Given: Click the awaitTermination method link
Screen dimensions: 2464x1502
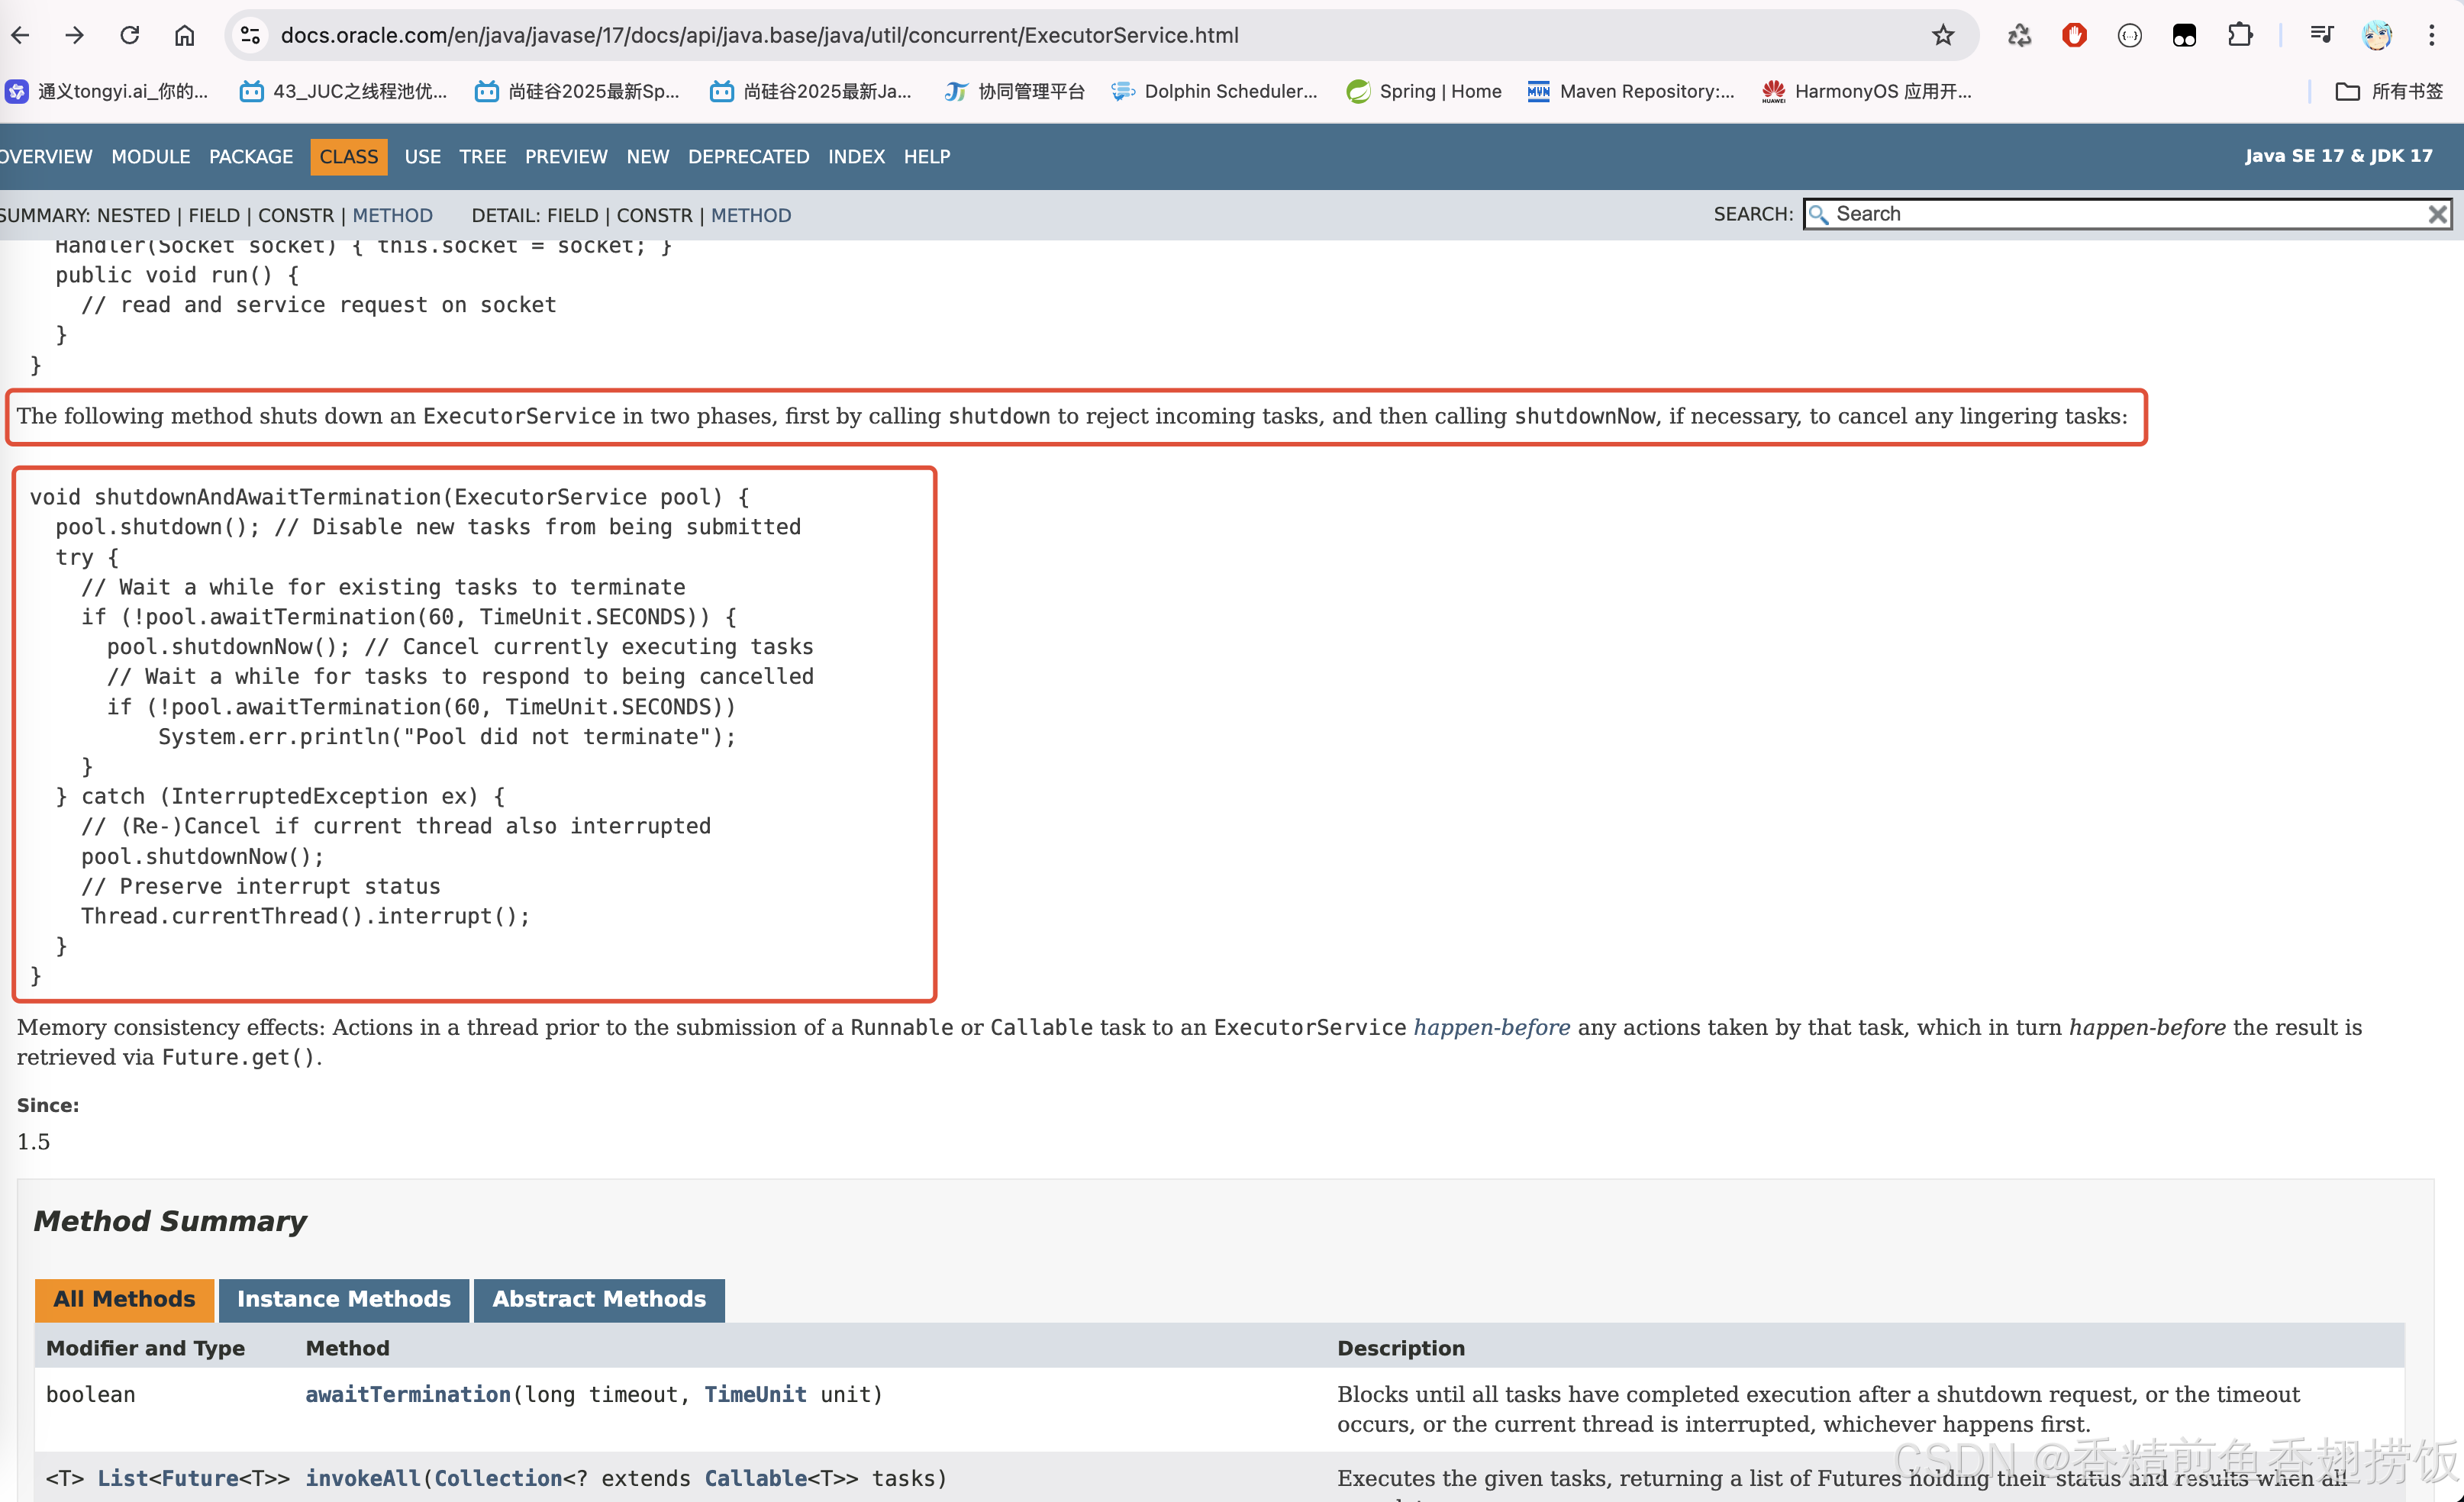Looking at the screenshot, I should click(x=408, y=1394).
